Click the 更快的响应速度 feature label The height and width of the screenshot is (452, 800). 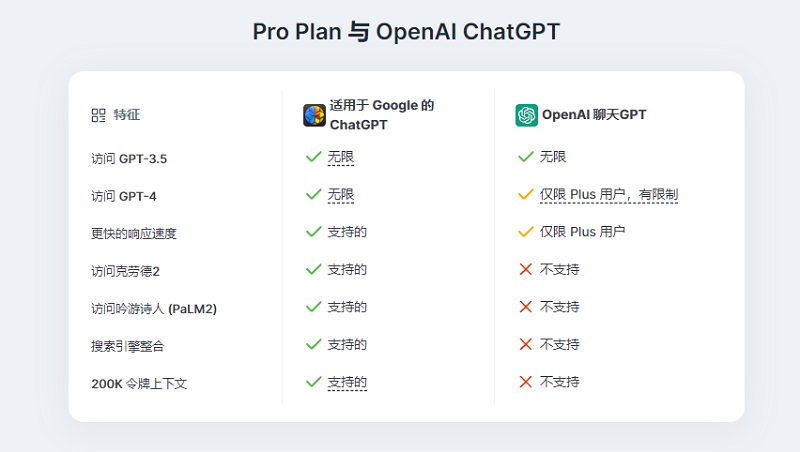click(134, 234)
